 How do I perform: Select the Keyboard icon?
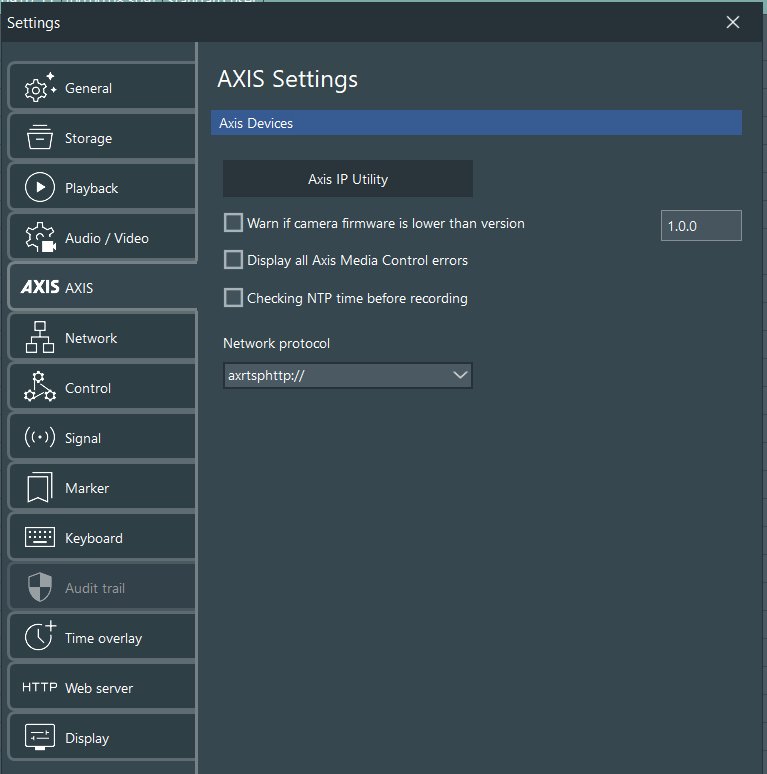tap(39, 538)
